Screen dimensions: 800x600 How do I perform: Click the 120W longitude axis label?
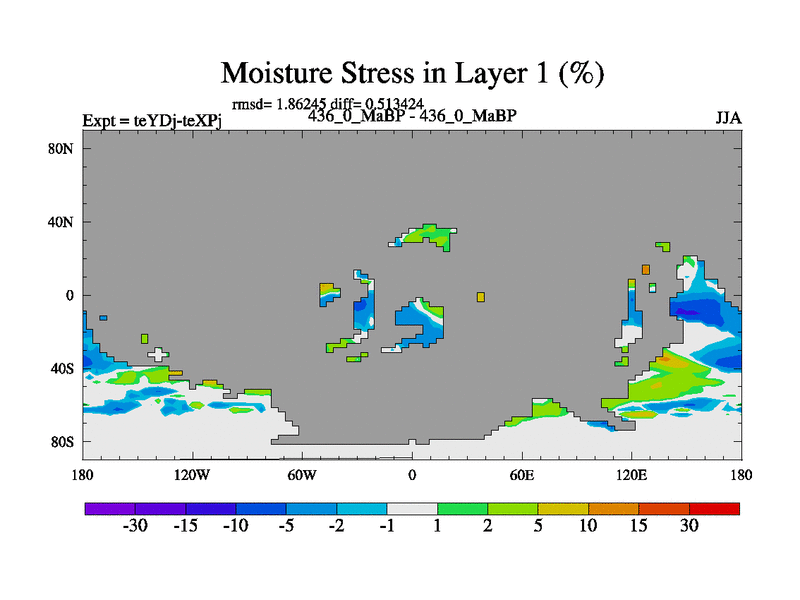192,474
